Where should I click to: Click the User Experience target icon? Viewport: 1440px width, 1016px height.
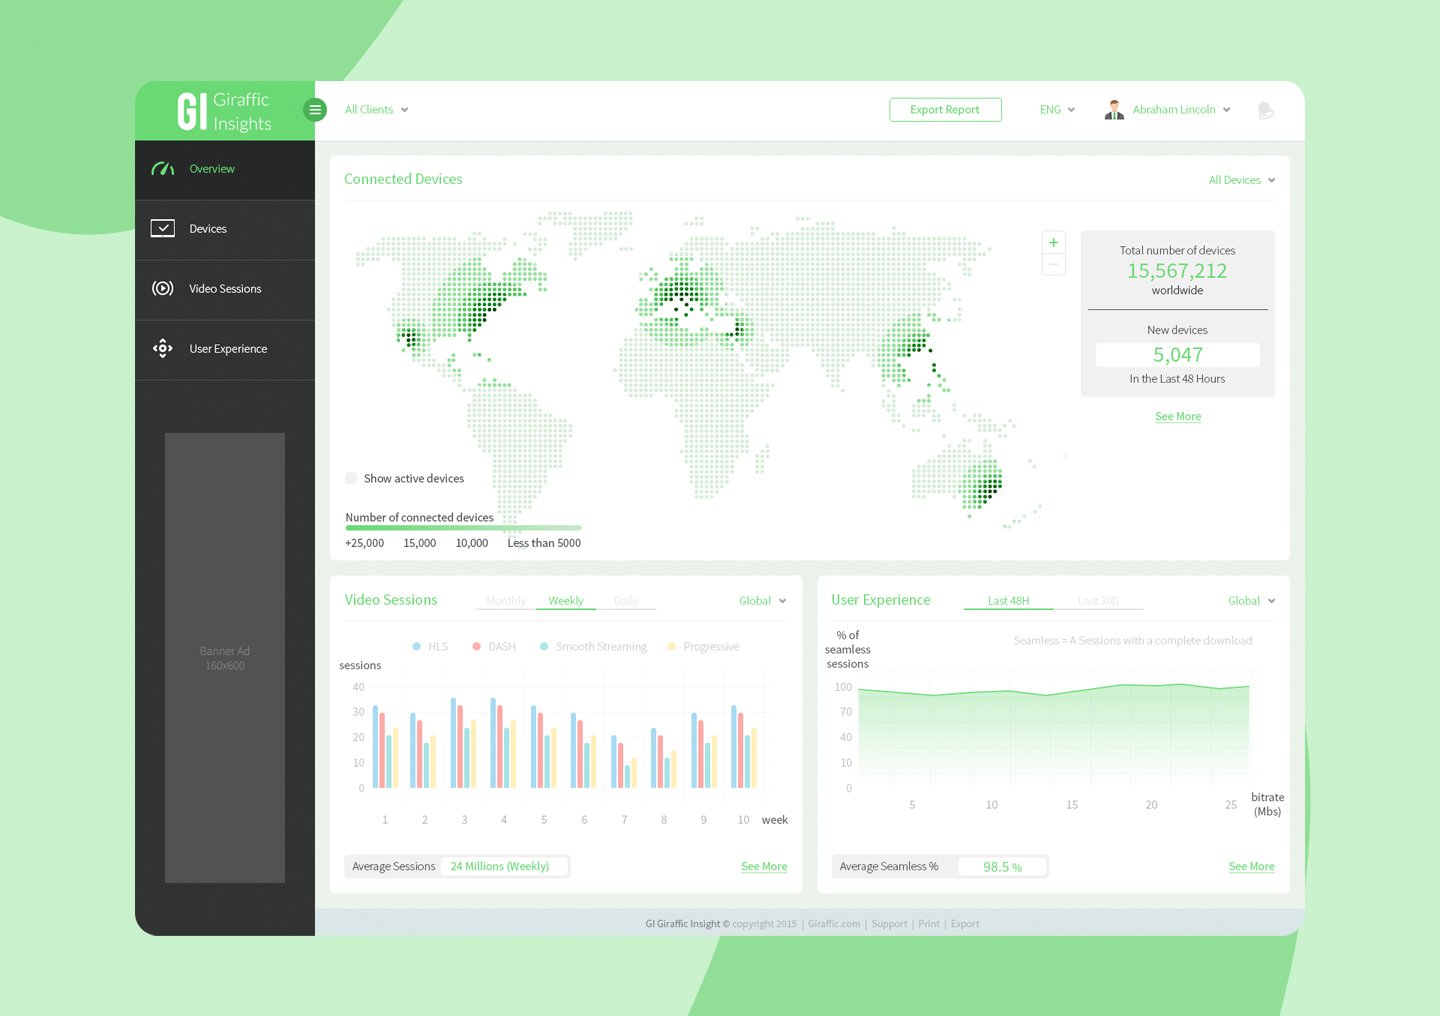(x=163, y=349)
